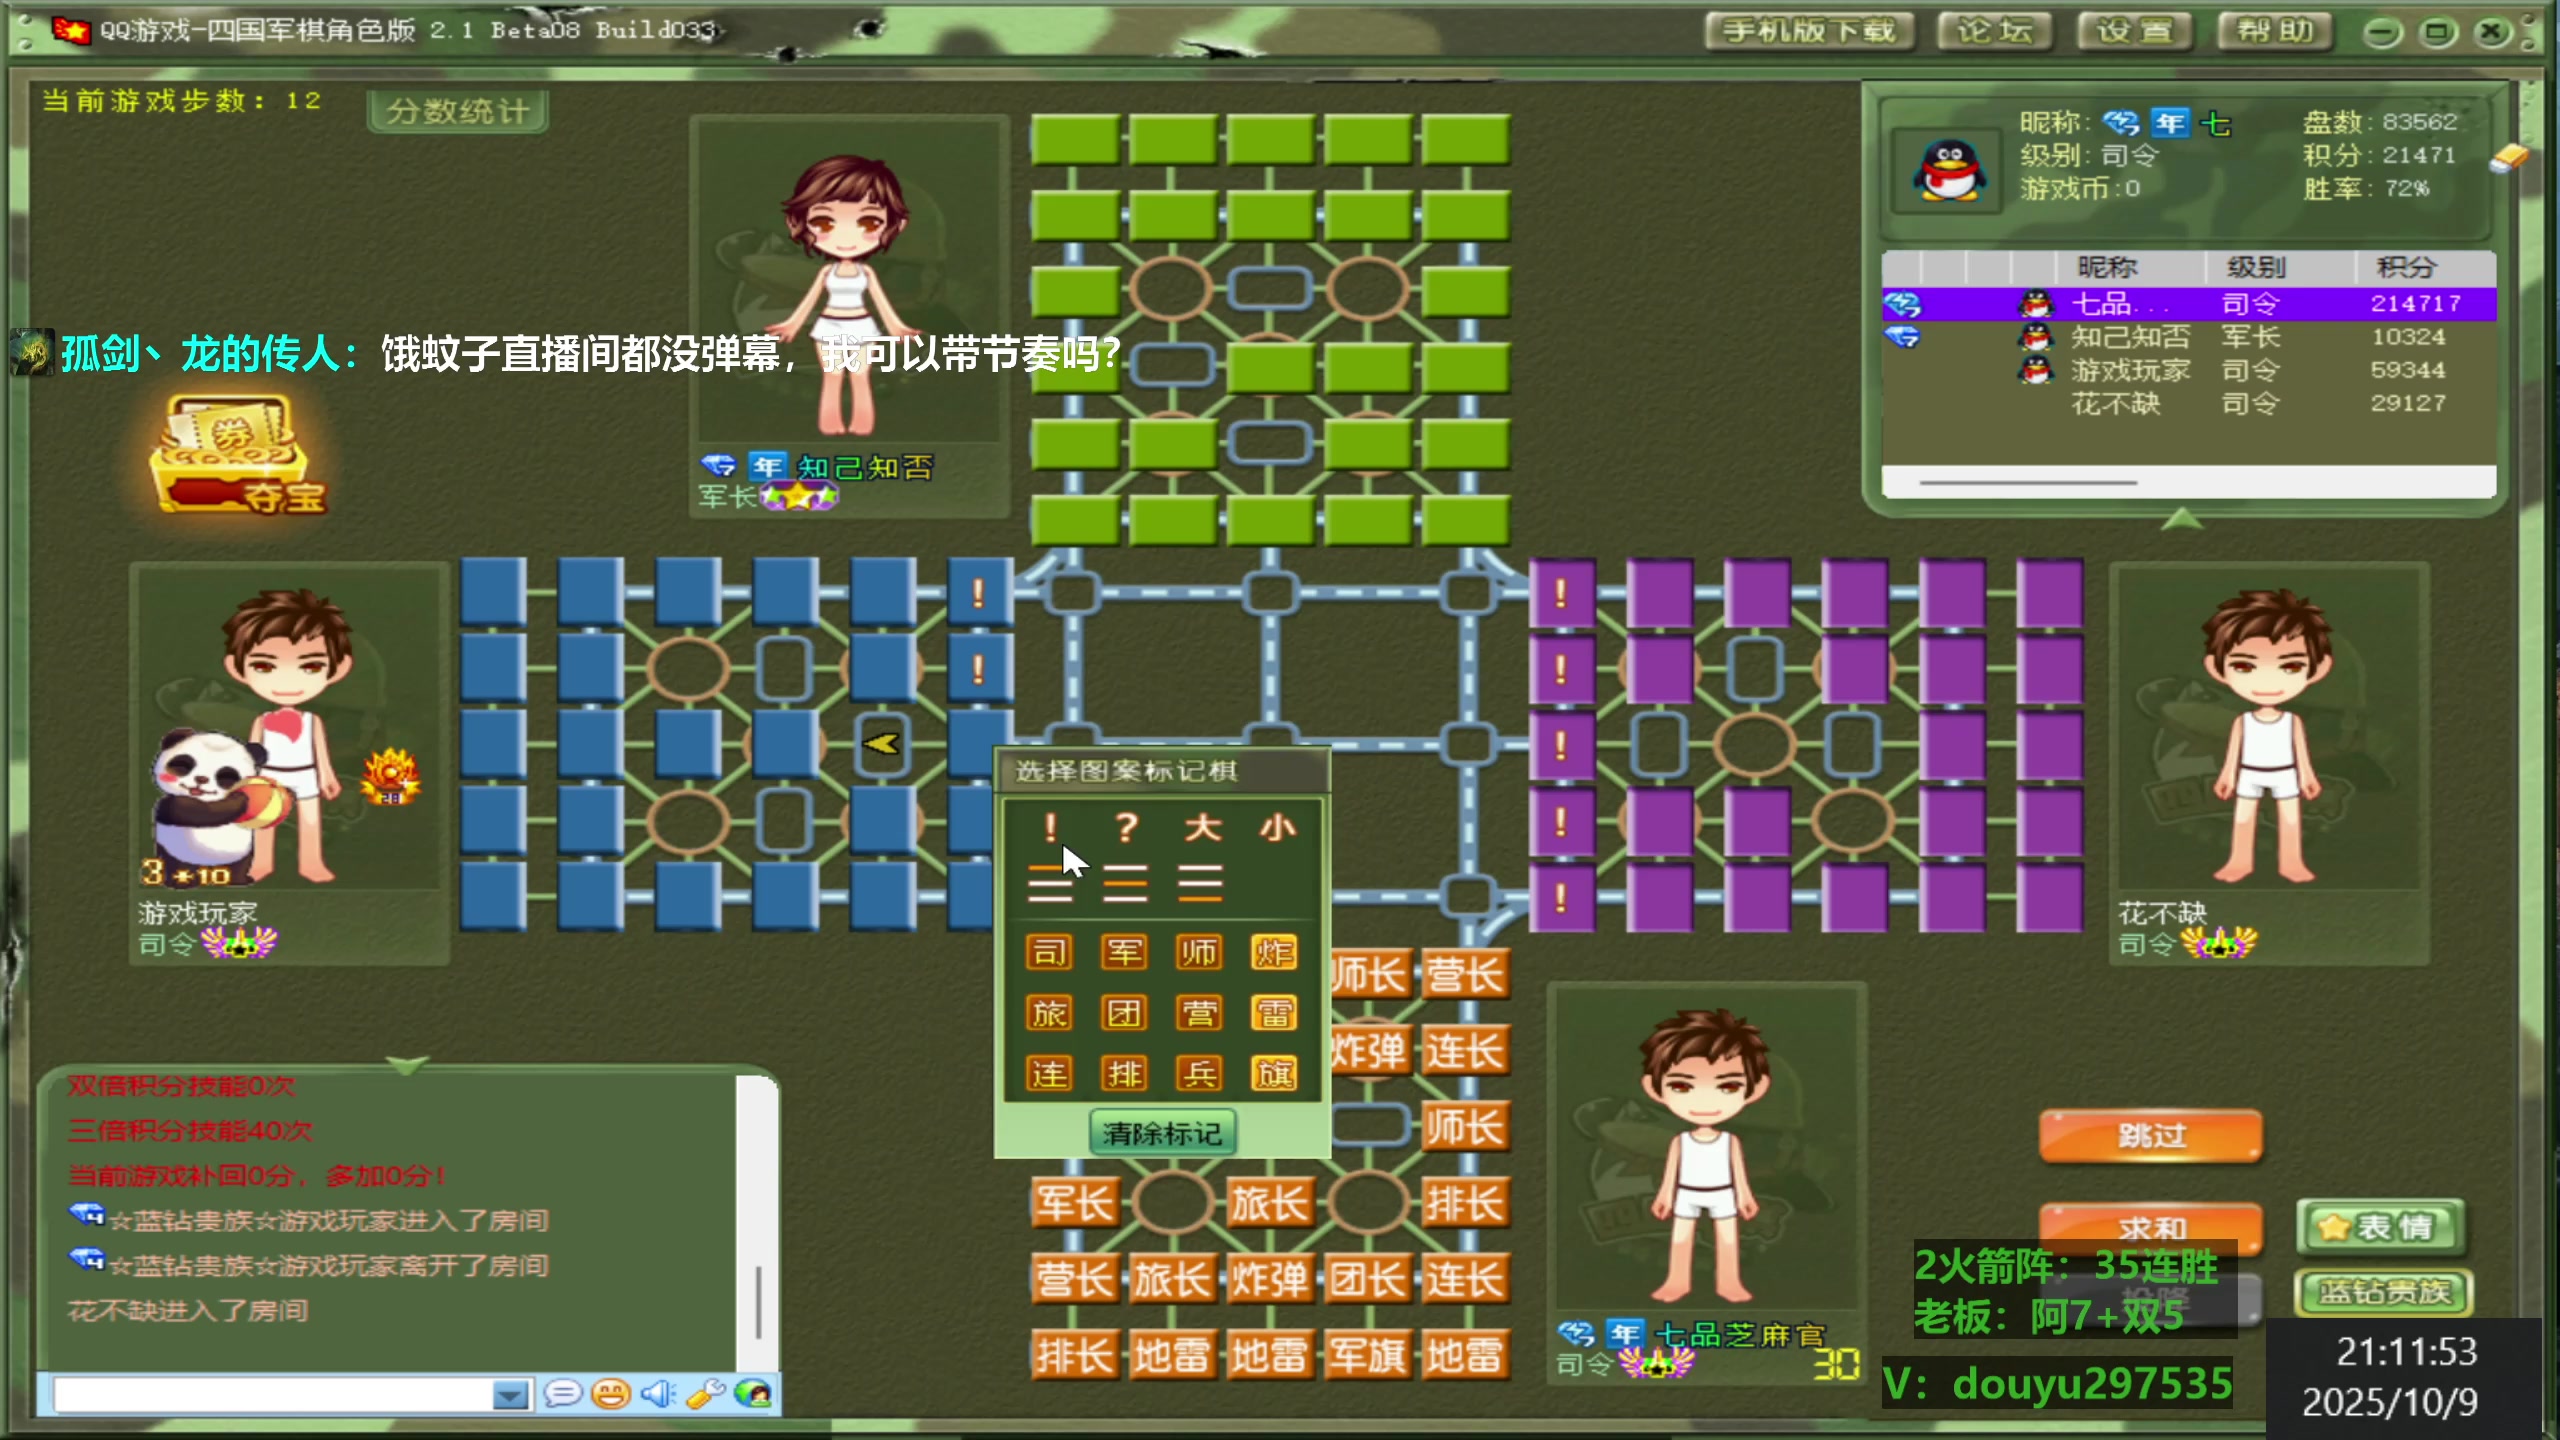Open the 论坛 forum page
This screenshot has height=1440, width=2560.
click(x=1992, y=30)
